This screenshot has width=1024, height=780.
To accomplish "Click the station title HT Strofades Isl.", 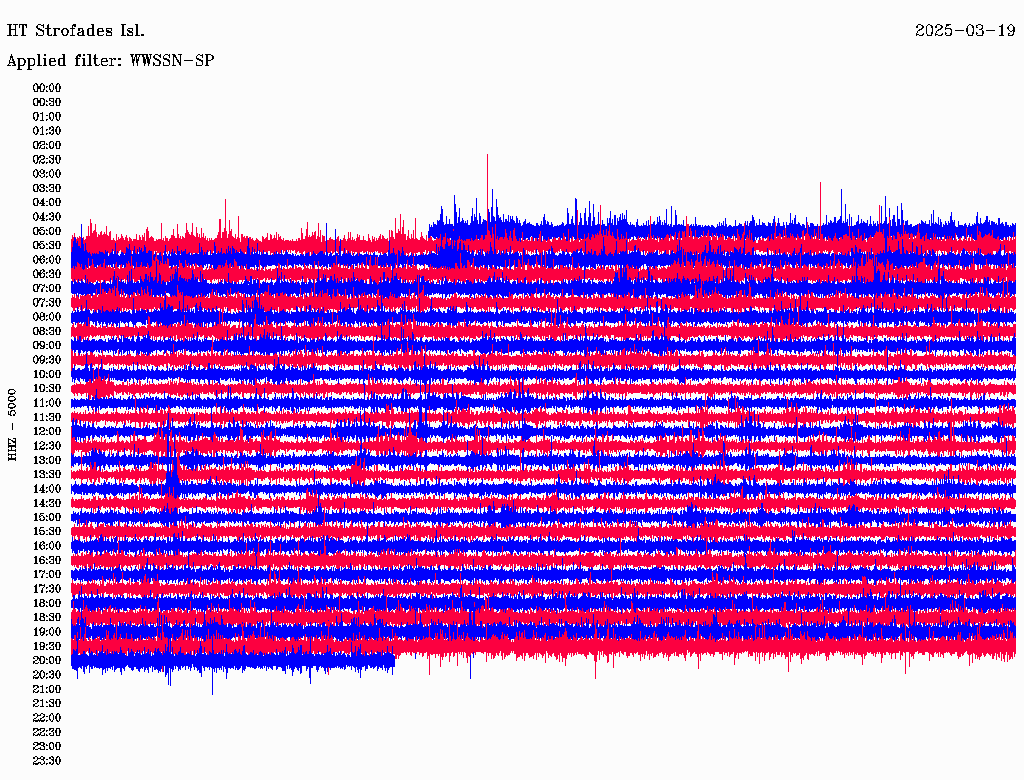I will (76, 31).
